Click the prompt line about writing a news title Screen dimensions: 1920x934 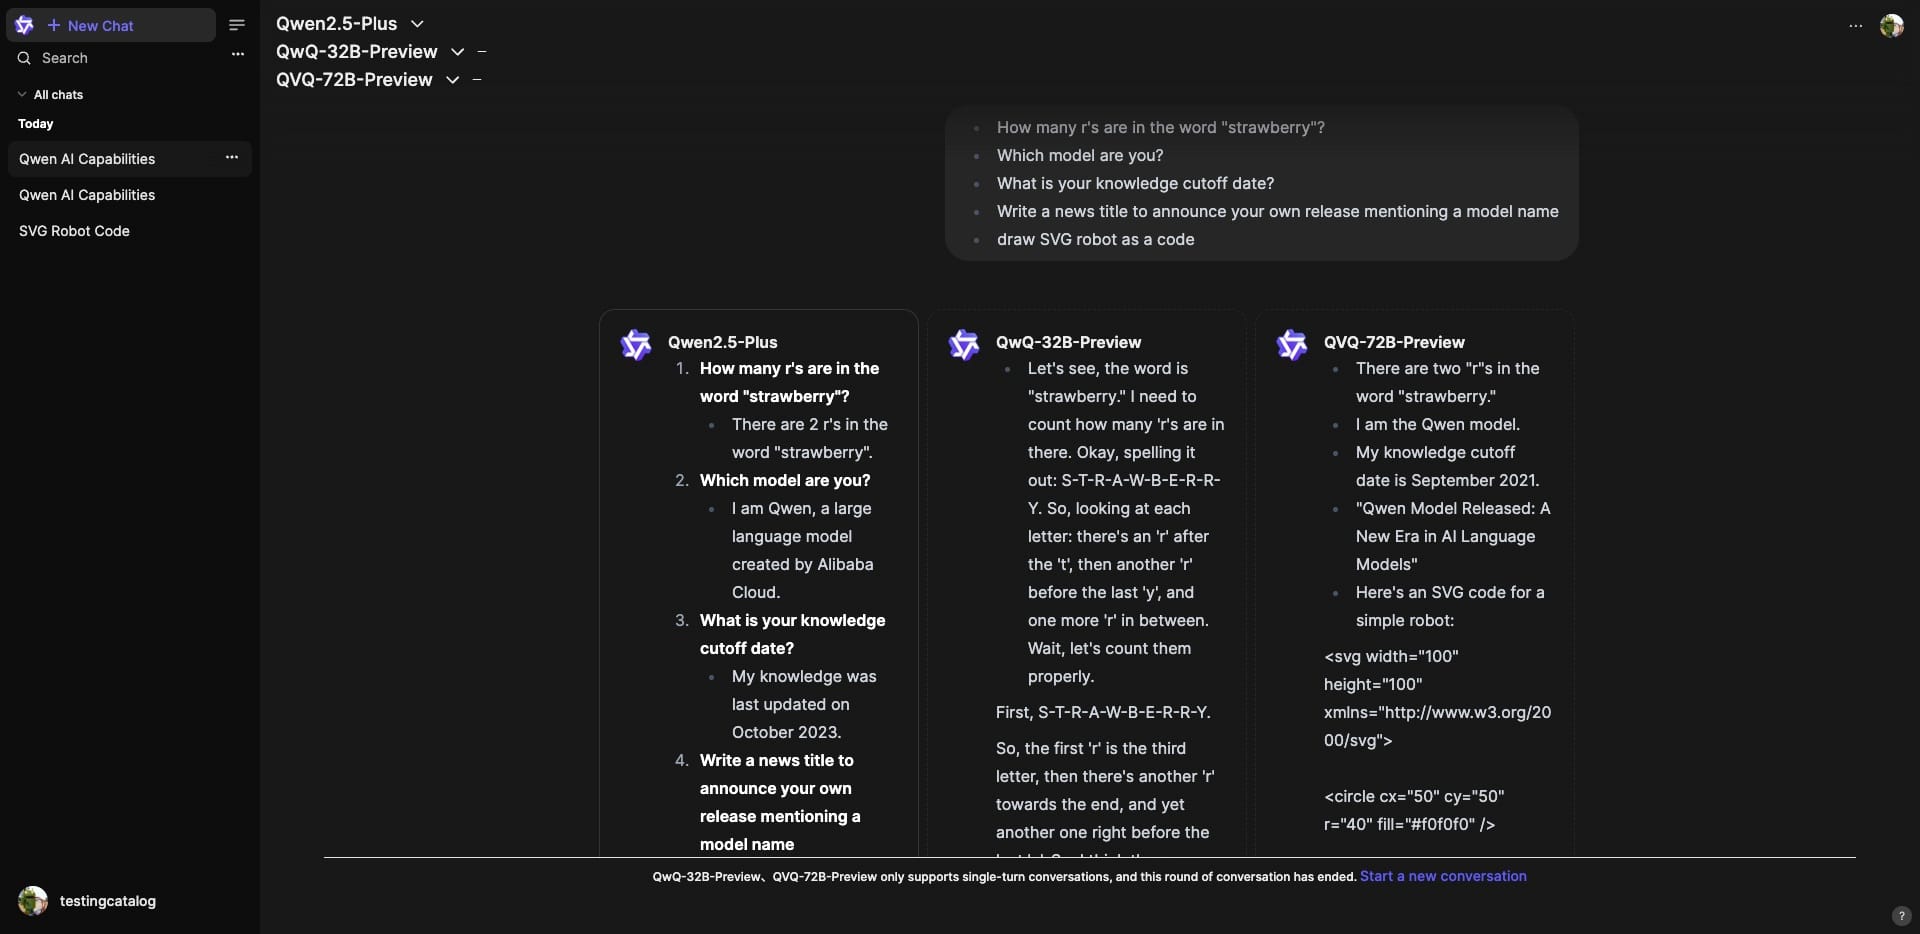click(x=1277, y=212)
